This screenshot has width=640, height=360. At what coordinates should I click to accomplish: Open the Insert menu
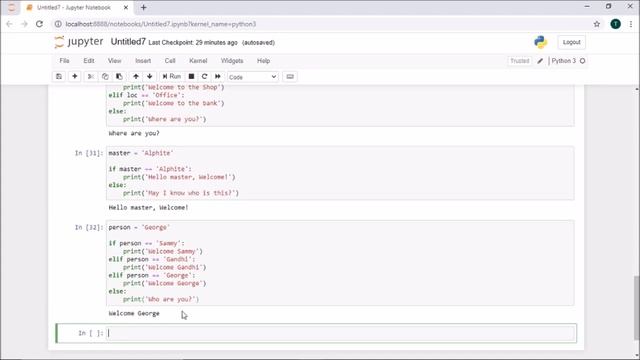pyautogui.click(x=143, y=60)
